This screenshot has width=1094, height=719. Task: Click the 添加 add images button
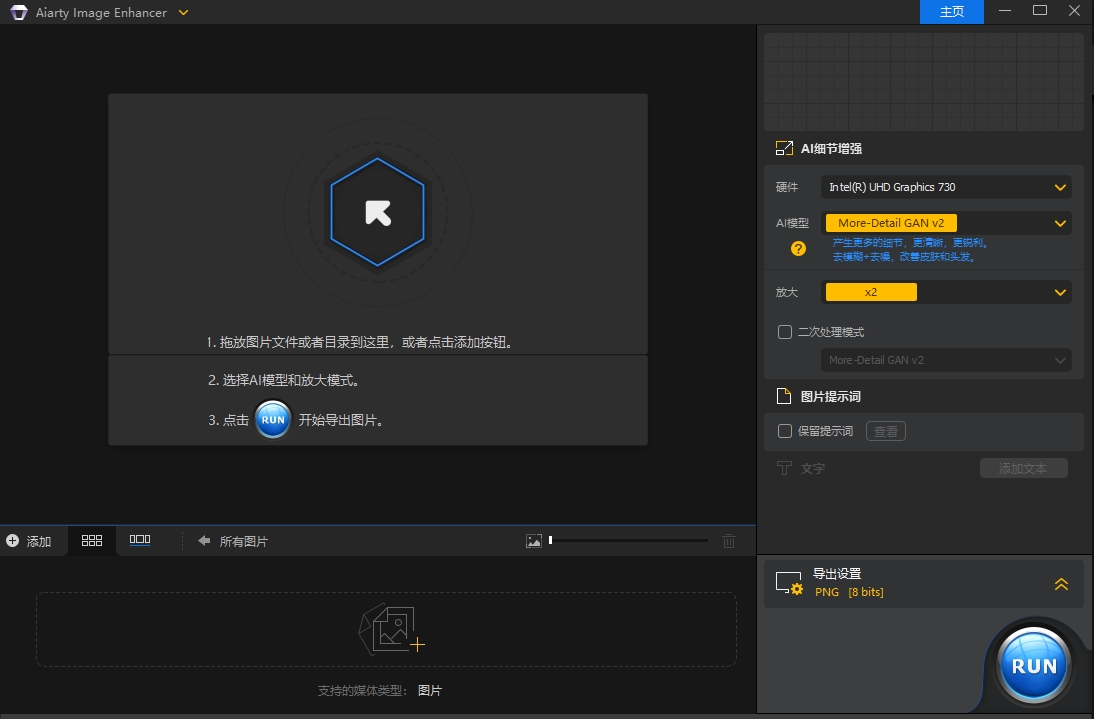[29, 541]
